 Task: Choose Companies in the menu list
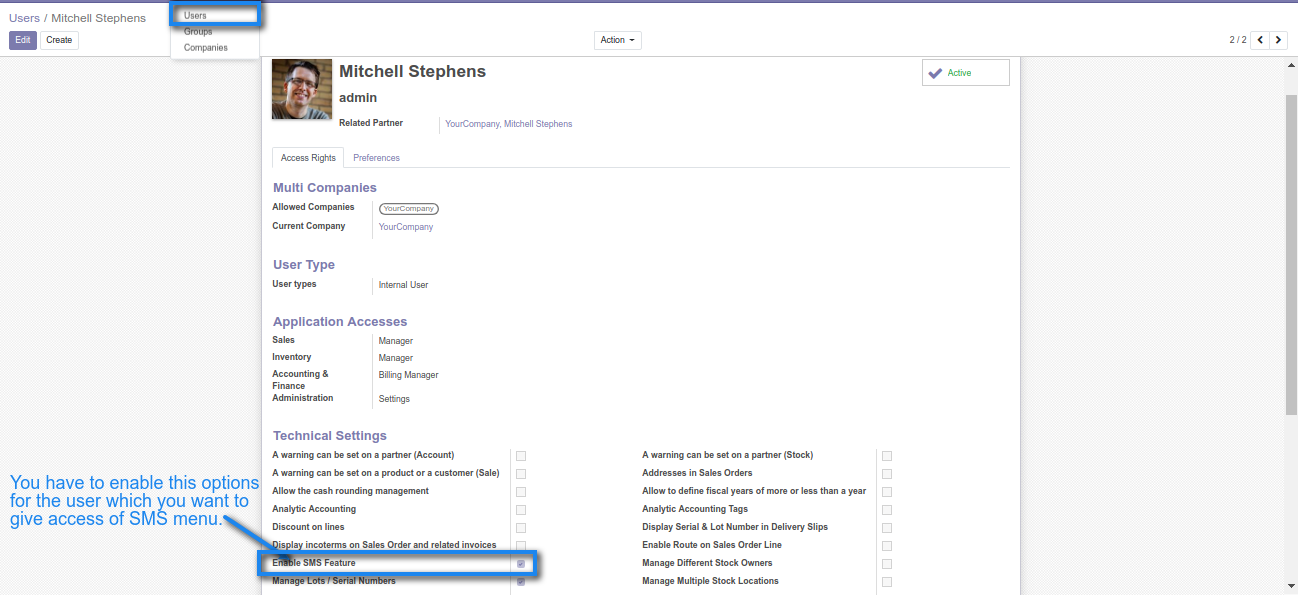click(205, 48)
